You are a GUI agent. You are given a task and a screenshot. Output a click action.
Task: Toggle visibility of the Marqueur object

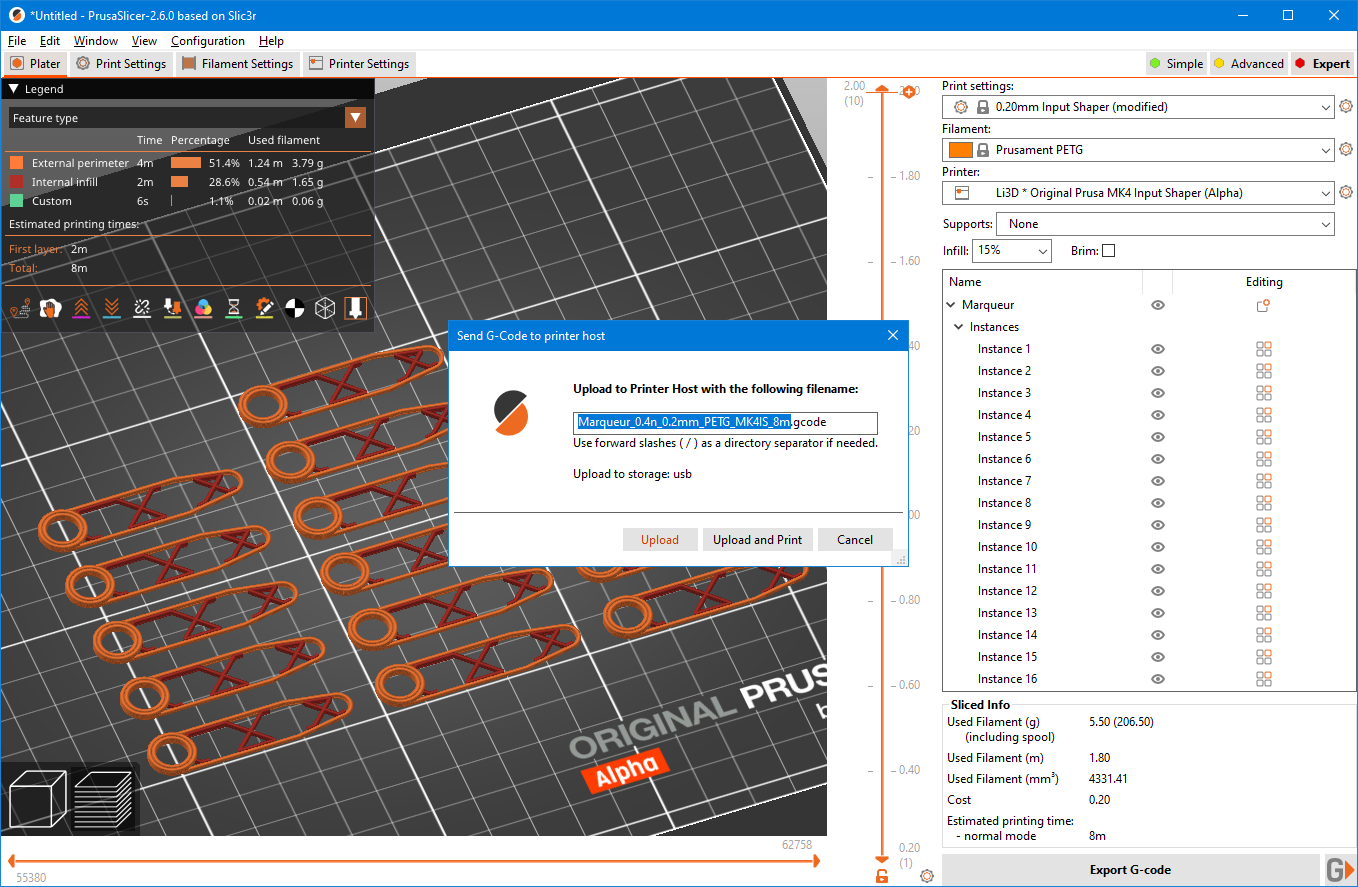click(1157, 305)
